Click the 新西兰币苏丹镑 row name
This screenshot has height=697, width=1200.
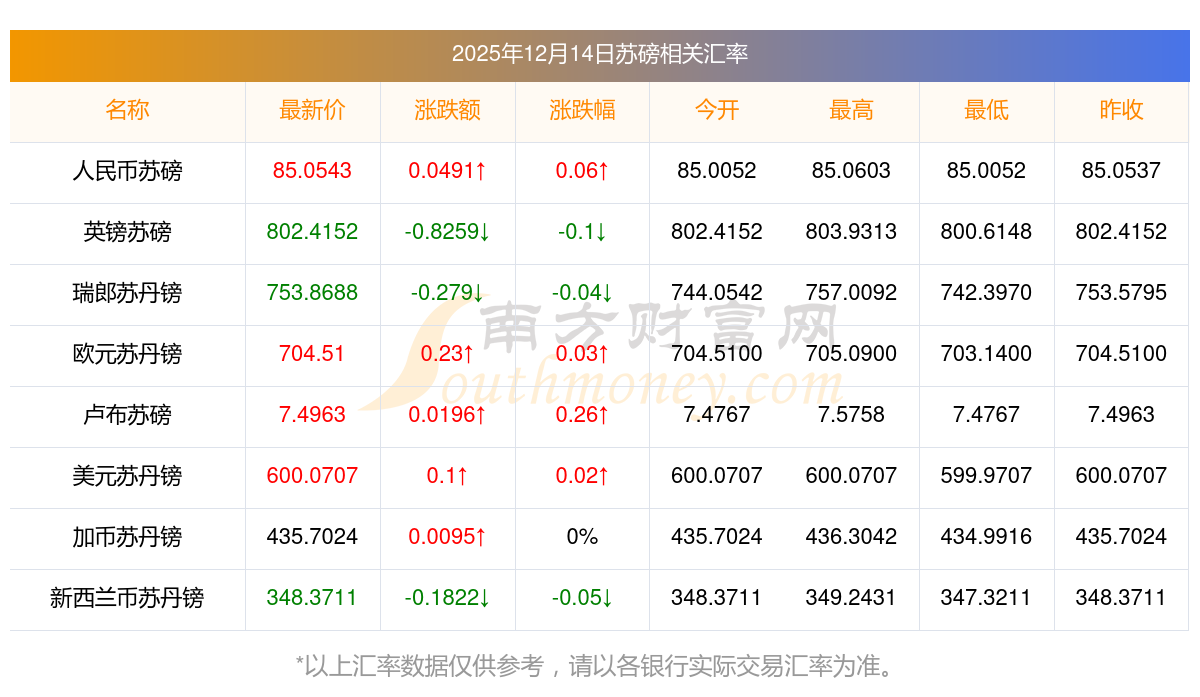coord(127,598)
